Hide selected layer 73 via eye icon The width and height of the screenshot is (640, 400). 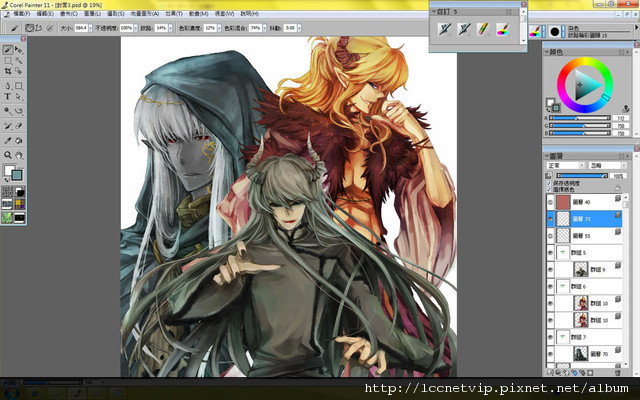coord(550,219)
